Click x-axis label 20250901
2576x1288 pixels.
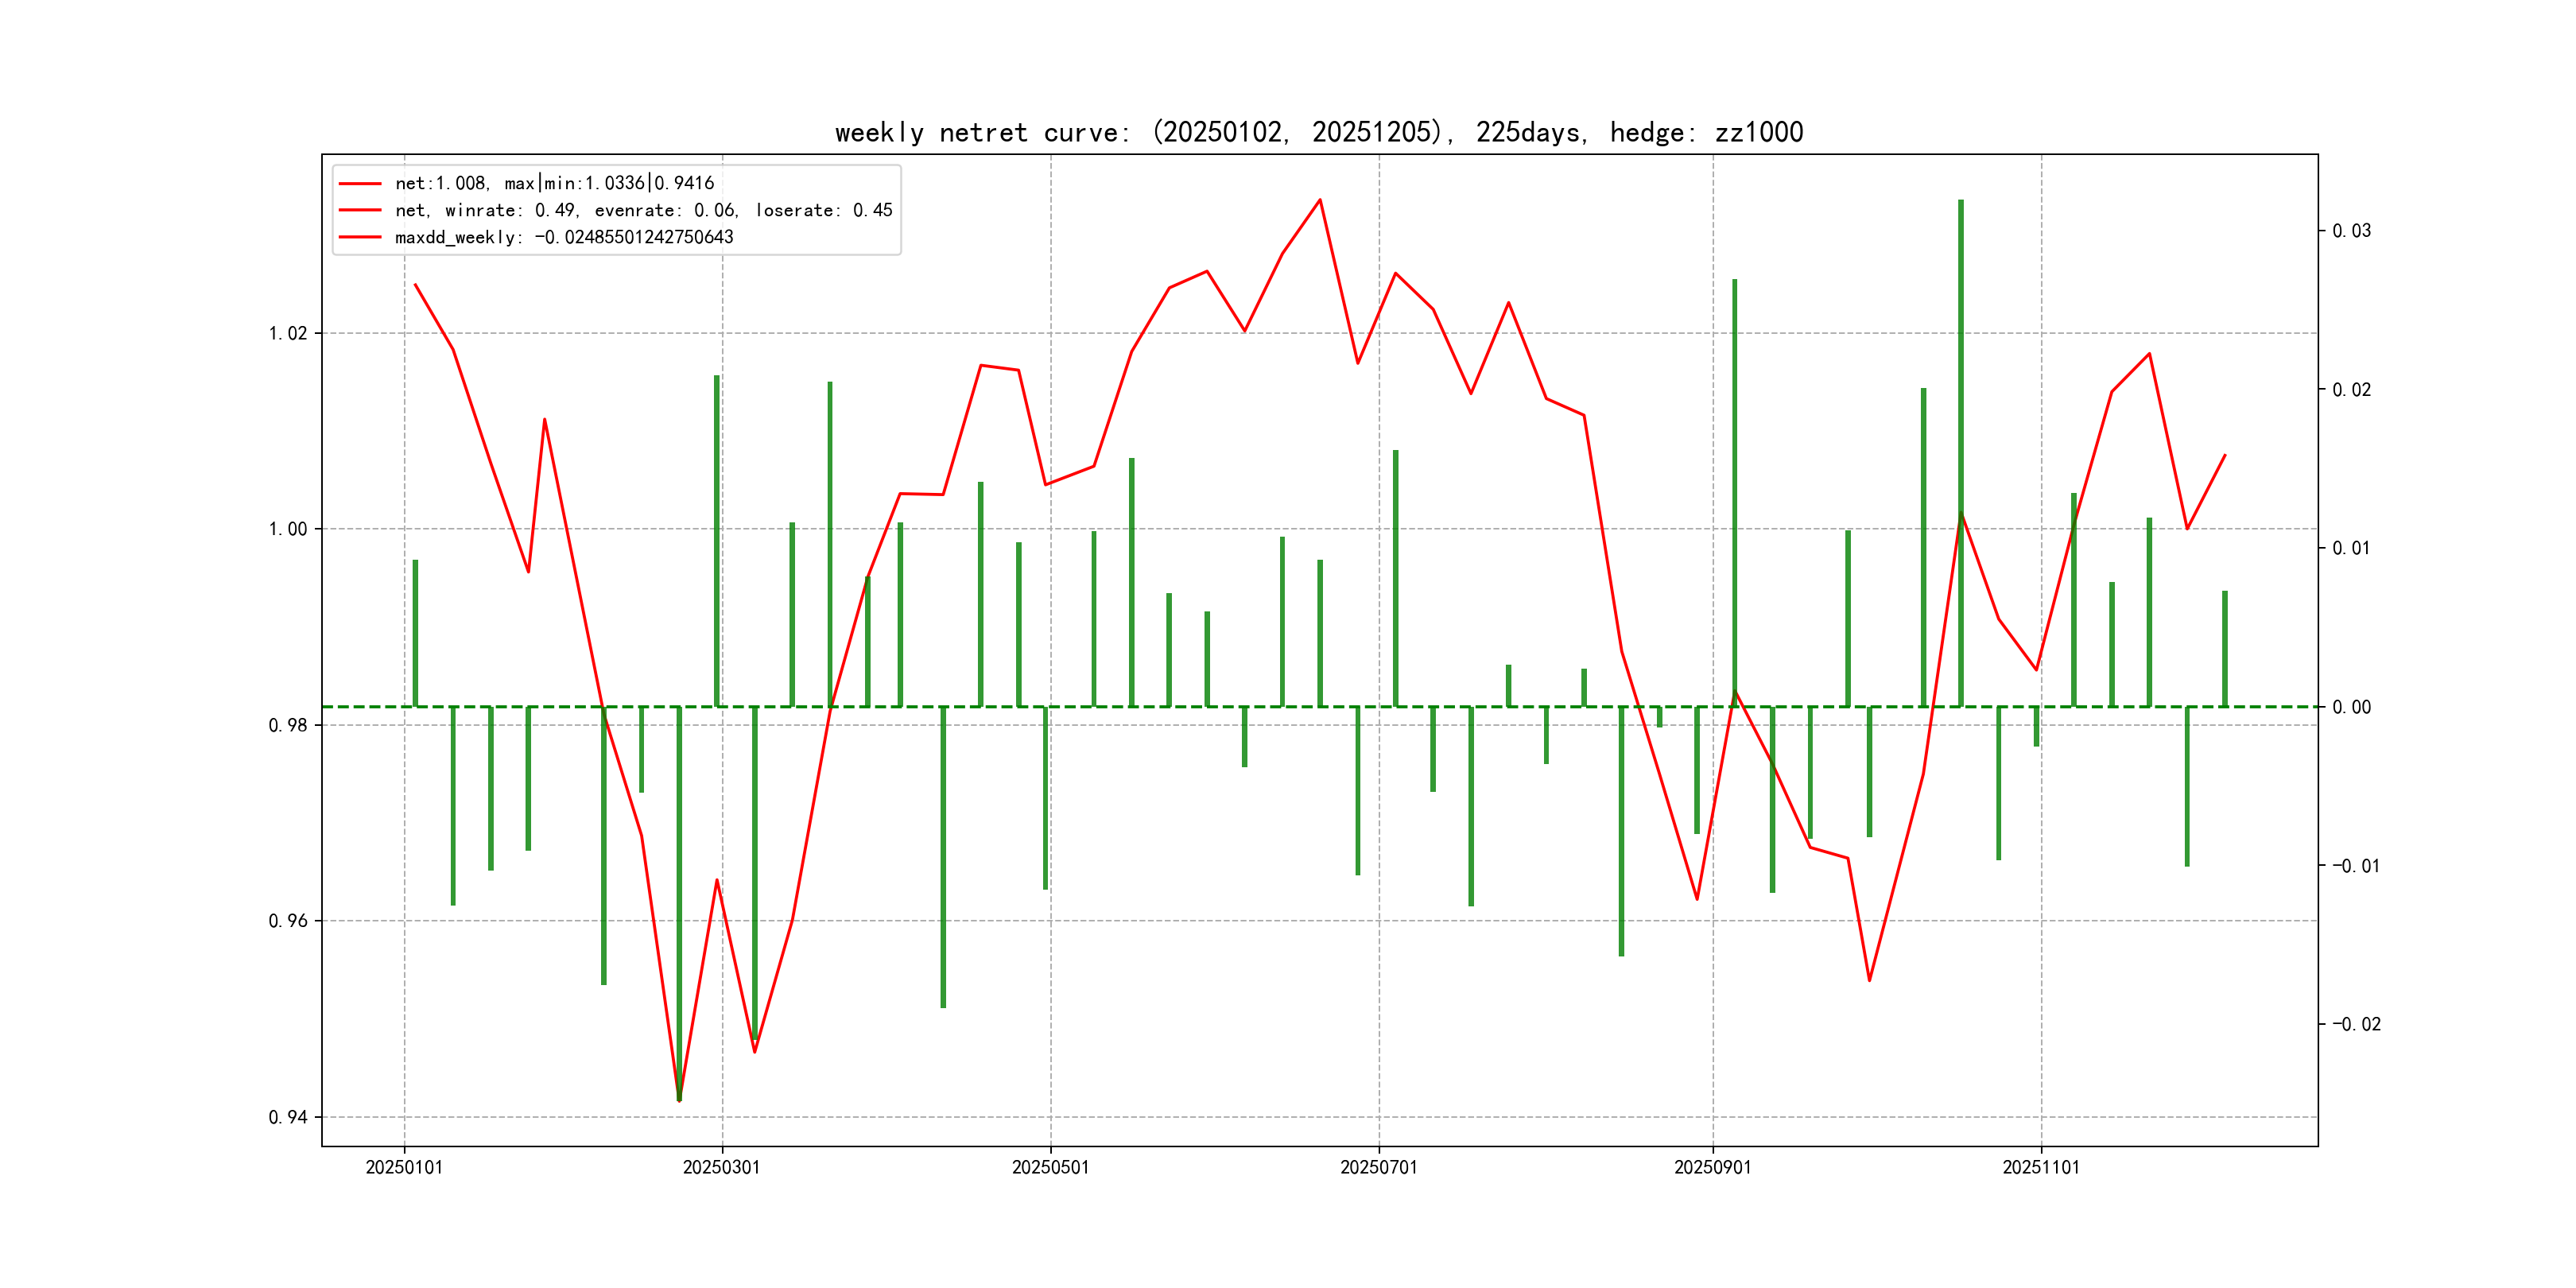1712,1167
